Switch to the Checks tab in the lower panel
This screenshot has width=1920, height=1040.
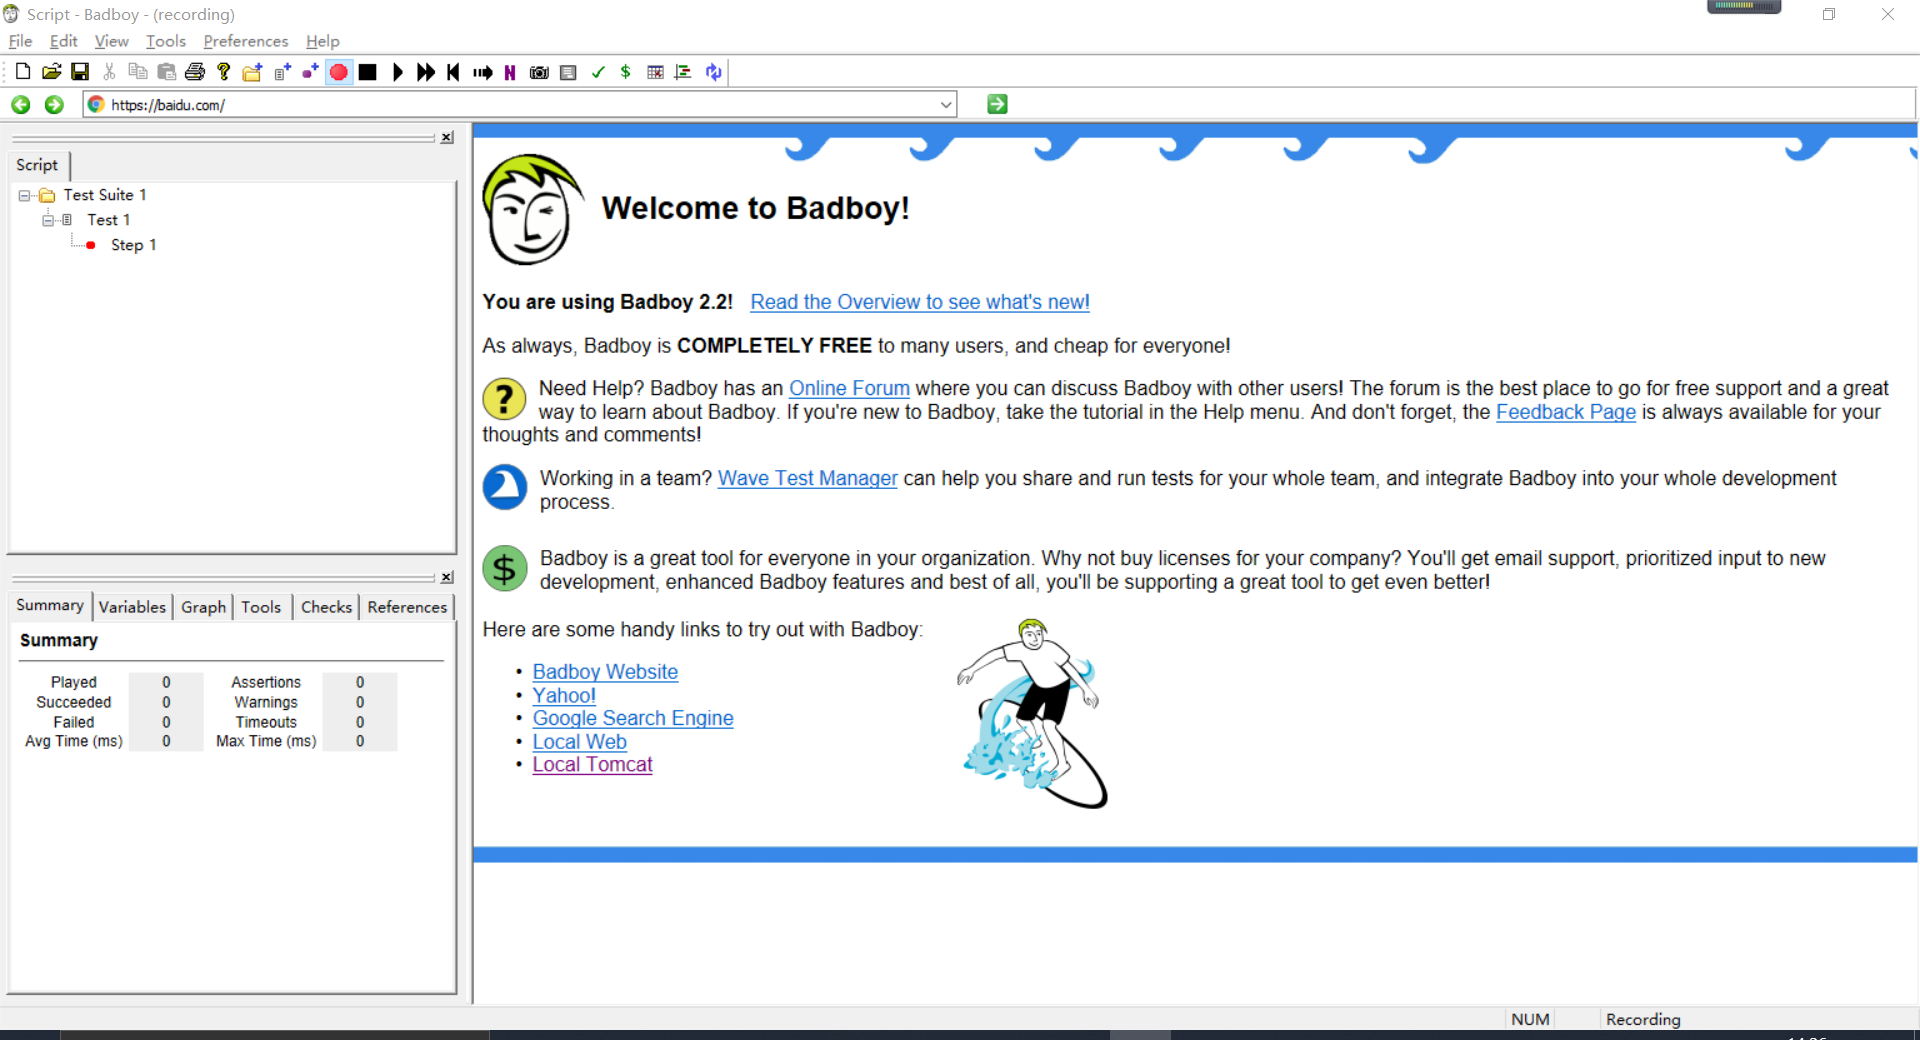(326, 607)
